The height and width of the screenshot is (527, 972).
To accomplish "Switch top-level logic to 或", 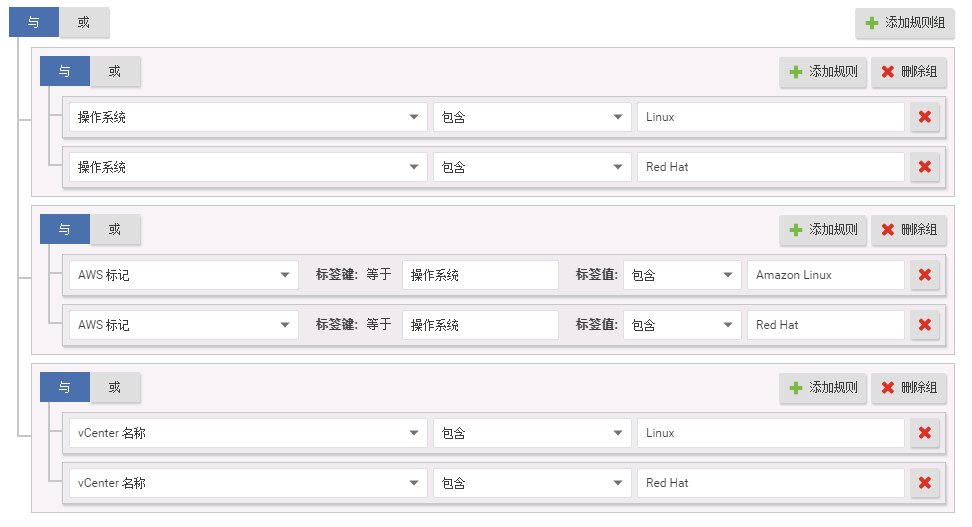I will point(84,22).
